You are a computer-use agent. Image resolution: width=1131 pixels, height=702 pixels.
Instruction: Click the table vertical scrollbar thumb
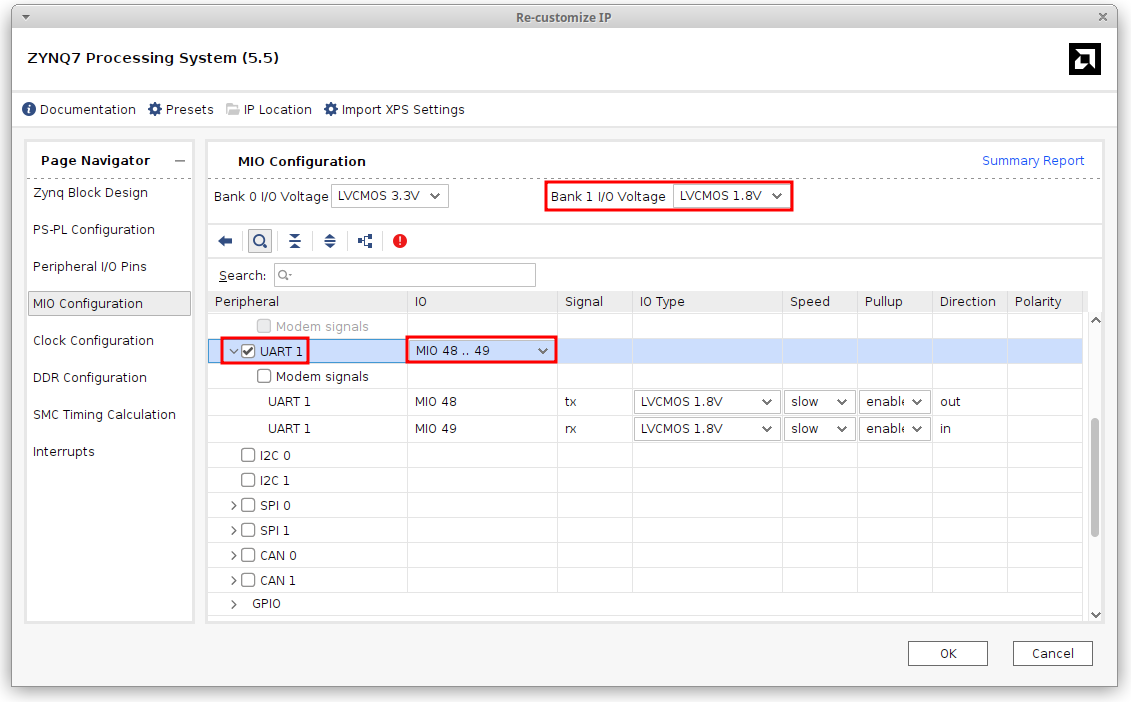[1095, 478]
